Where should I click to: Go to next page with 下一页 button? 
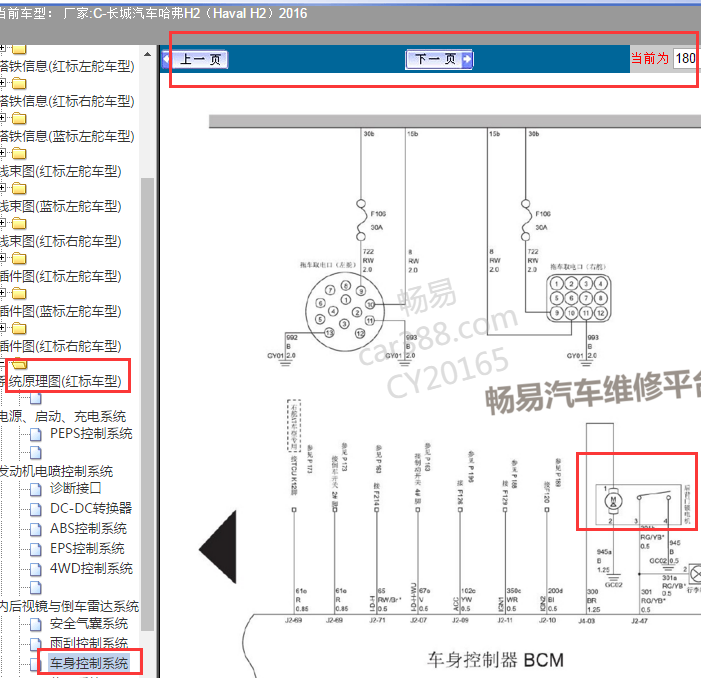tap(439, 59)
